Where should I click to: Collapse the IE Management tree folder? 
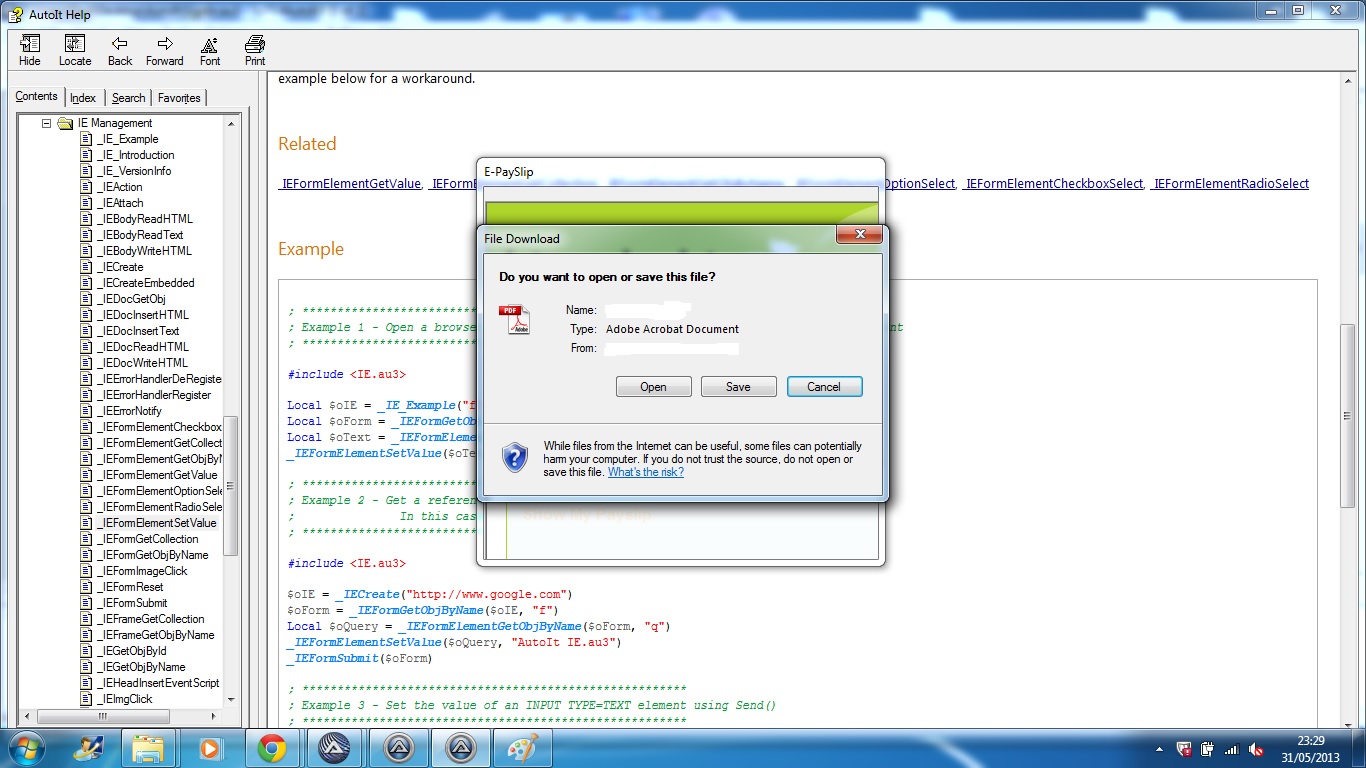46,123
